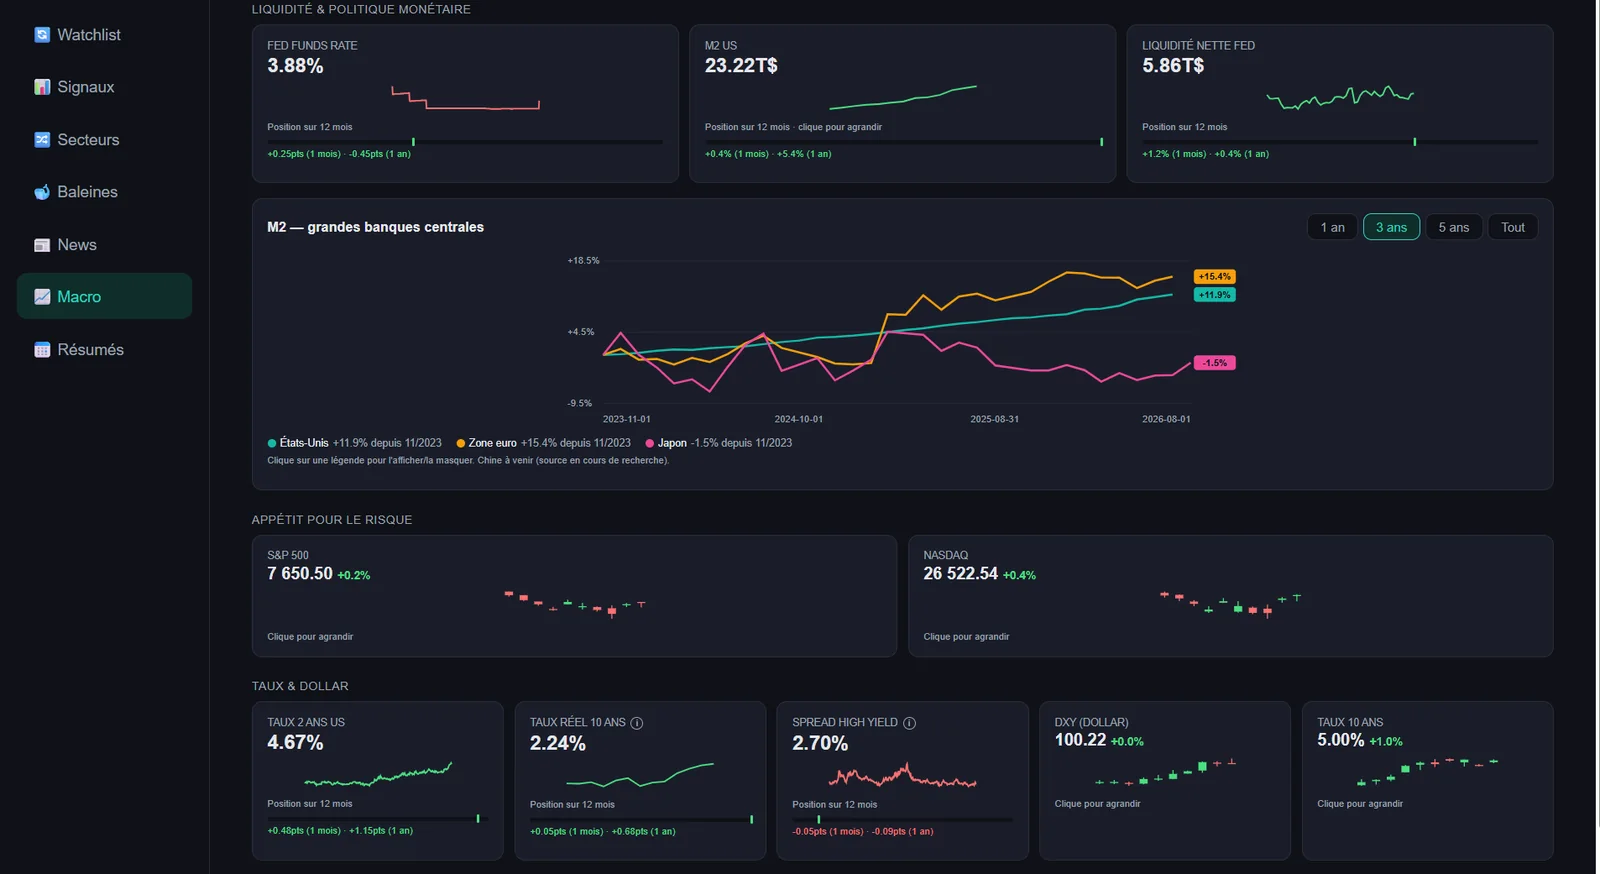Click the Liquidité nette Fed position bar
1600x874 pixels.
coord(1340,142)
